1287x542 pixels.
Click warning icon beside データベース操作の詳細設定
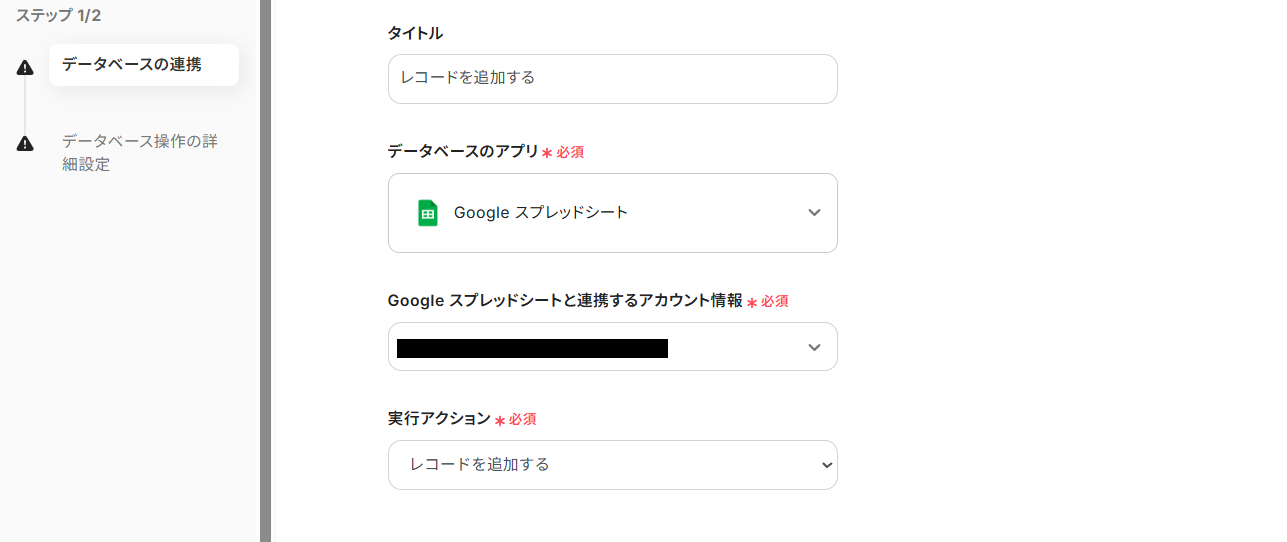point(26,144)
